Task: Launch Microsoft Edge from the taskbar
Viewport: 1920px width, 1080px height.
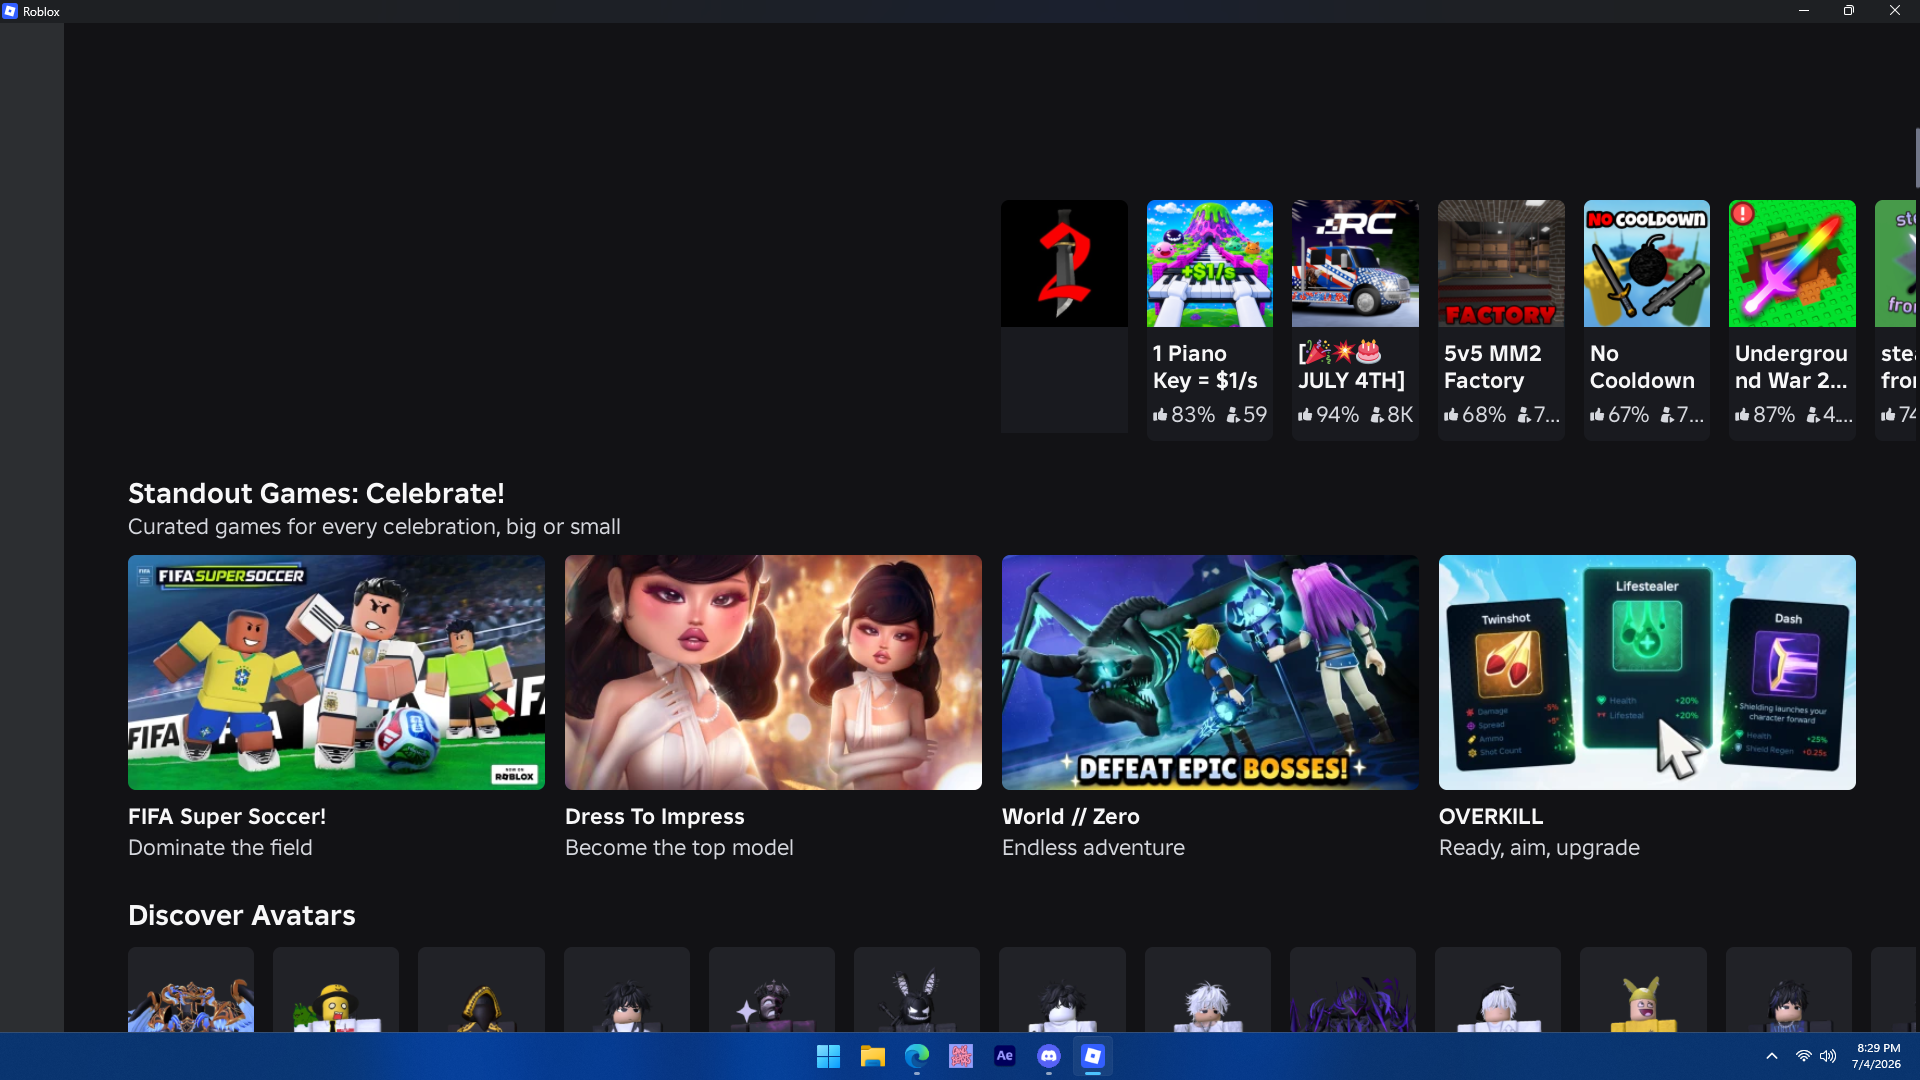Action: [x=917, y=1056]
